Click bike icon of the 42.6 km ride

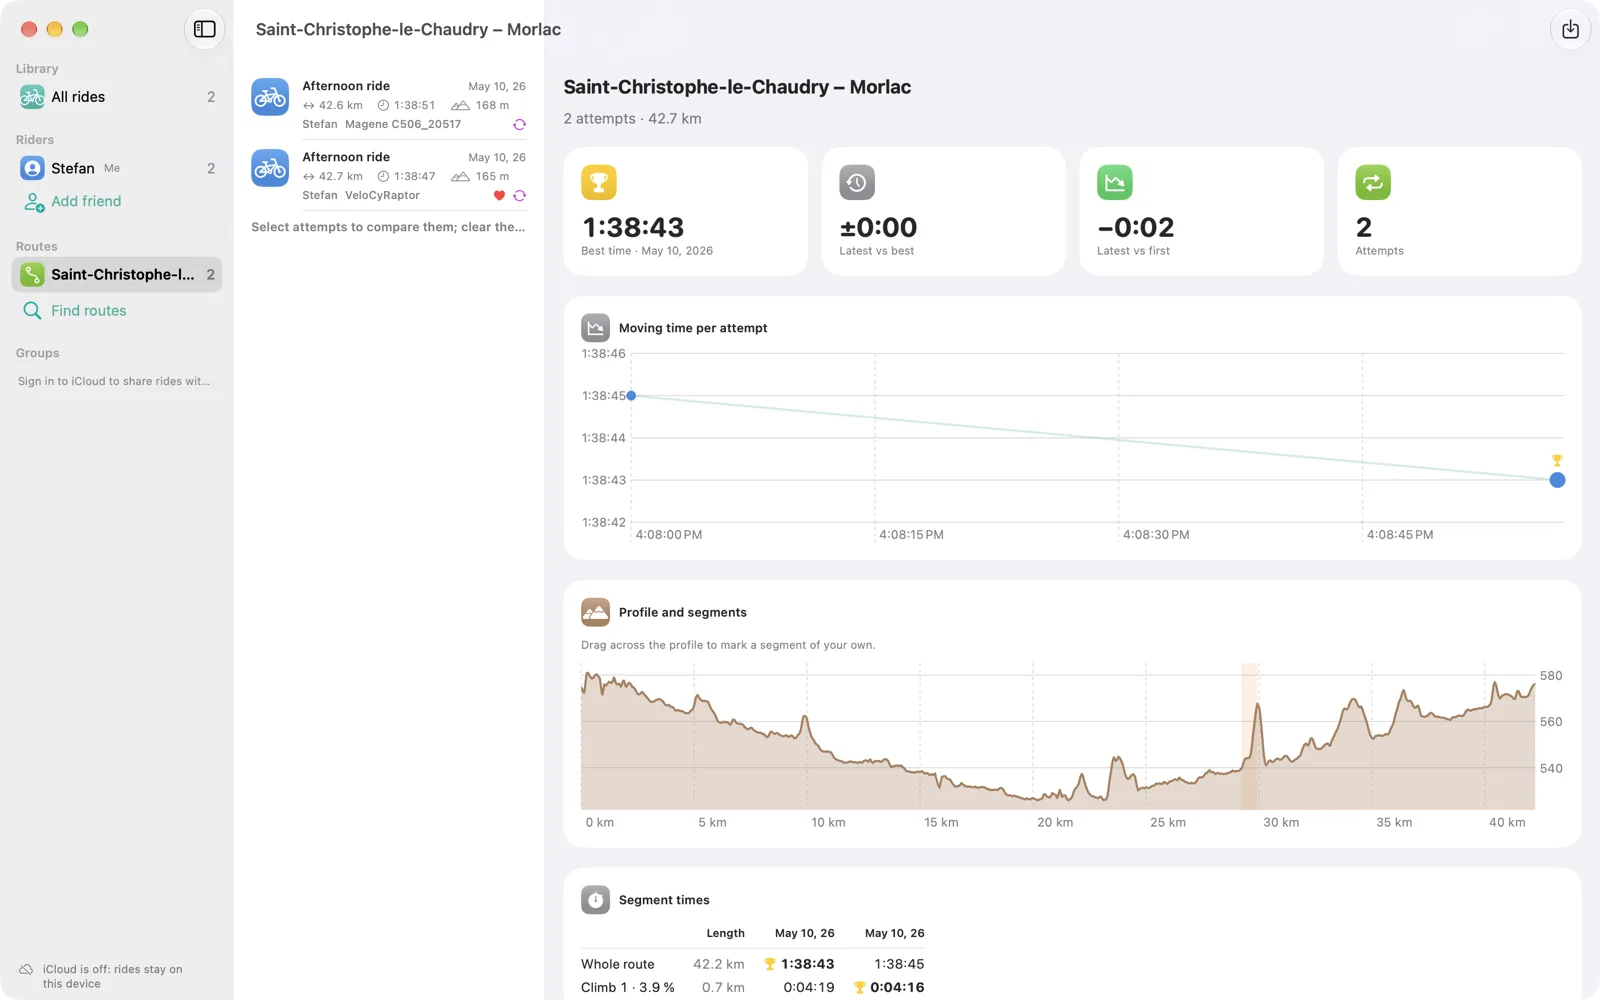pyautogui.click(x=270, y=97)
